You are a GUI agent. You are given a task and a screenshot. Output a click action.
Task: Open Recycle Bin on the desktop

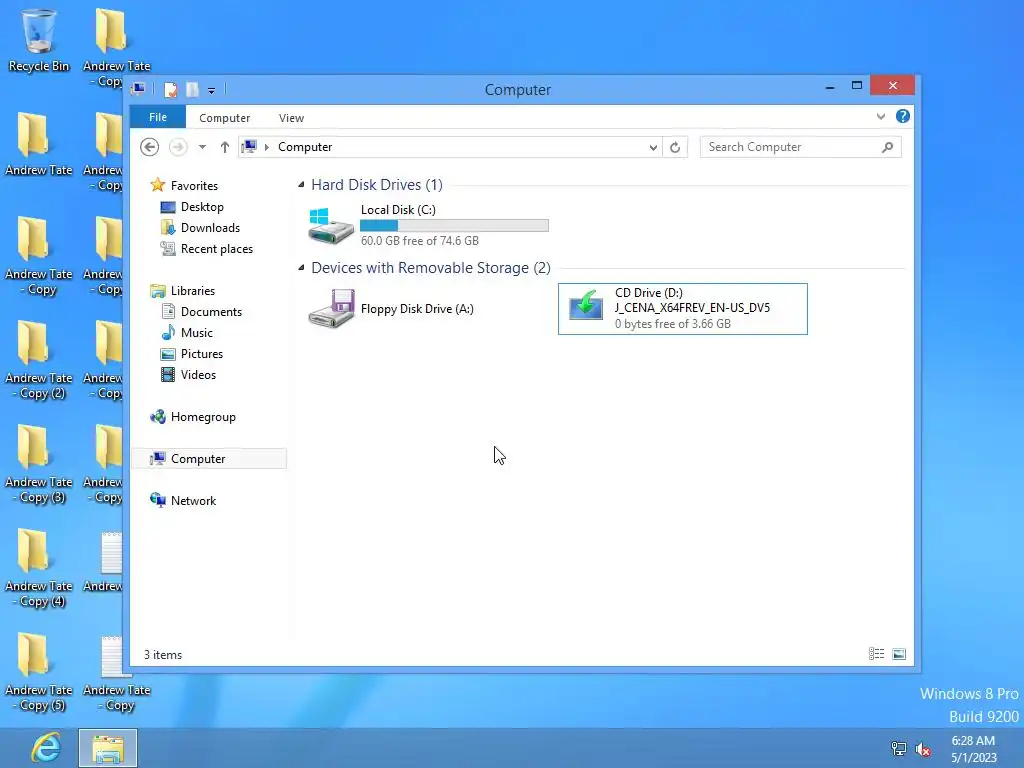coord(39,39)
